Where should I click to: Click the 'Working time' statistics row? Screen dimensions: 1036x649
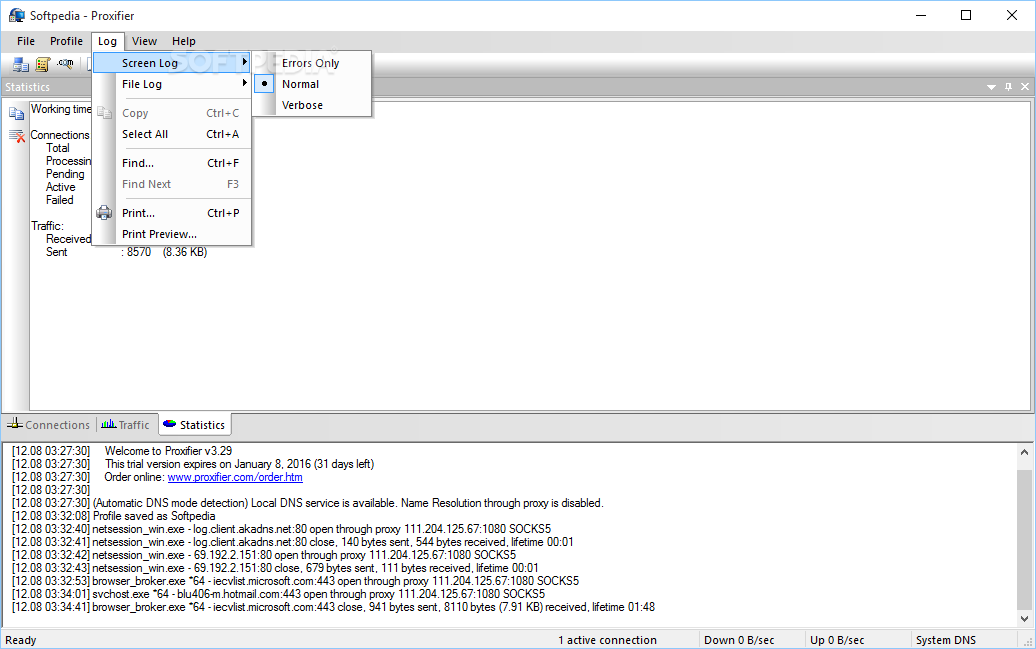click(x=61, y=109)
